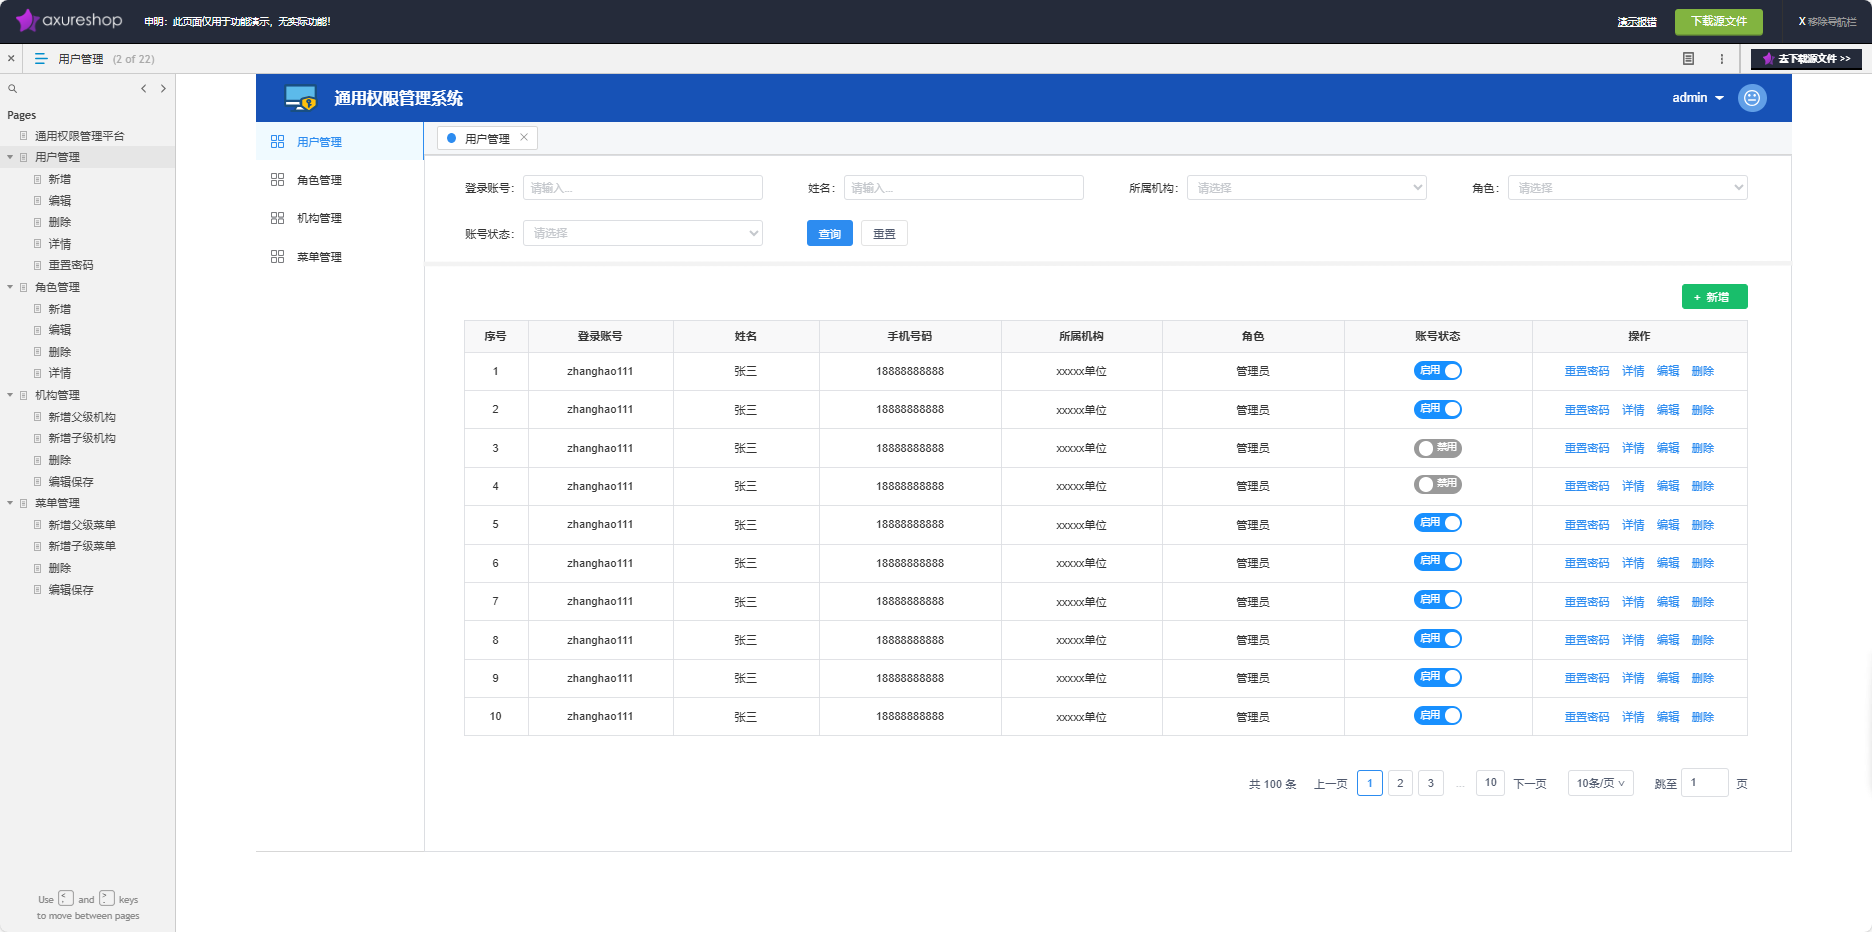This screenshot has width=1872, height=932.
Task: Open the 所属机构 dropdown
Action: click(x=1306, y=188)
